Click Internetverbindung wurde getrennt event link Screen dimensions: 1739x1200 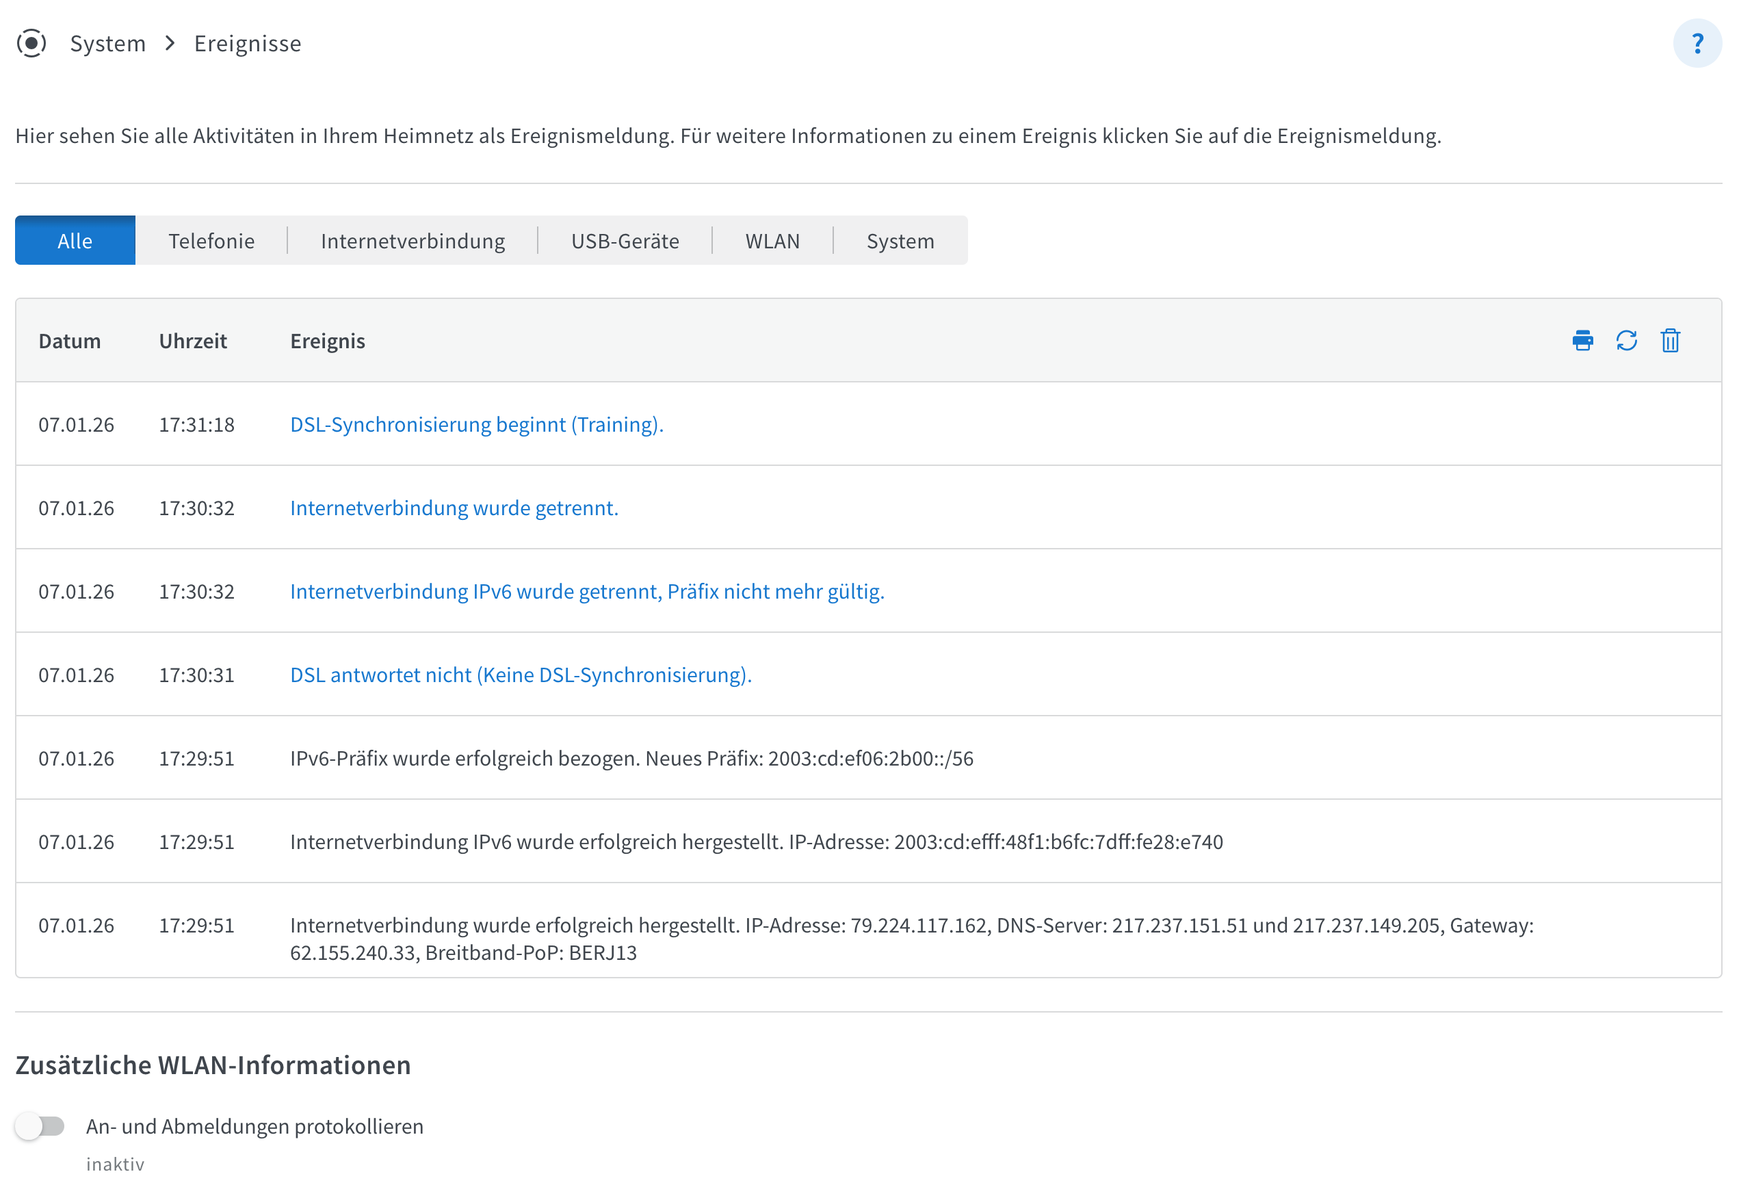[x=454, y=508]
